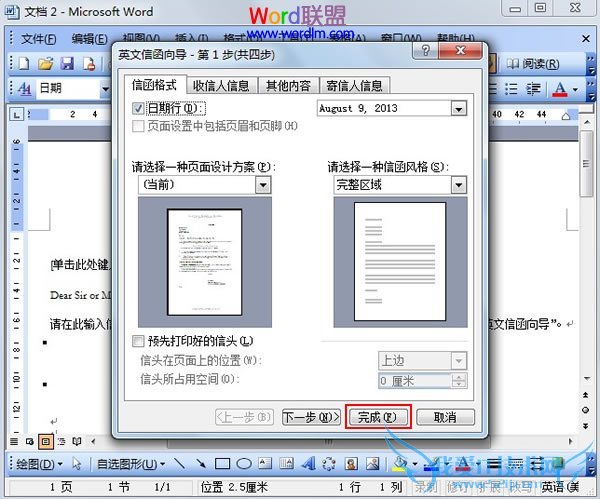Click the 完成(F) button
The width and height of the screenshot is (600, 499).
coord(378,417)
